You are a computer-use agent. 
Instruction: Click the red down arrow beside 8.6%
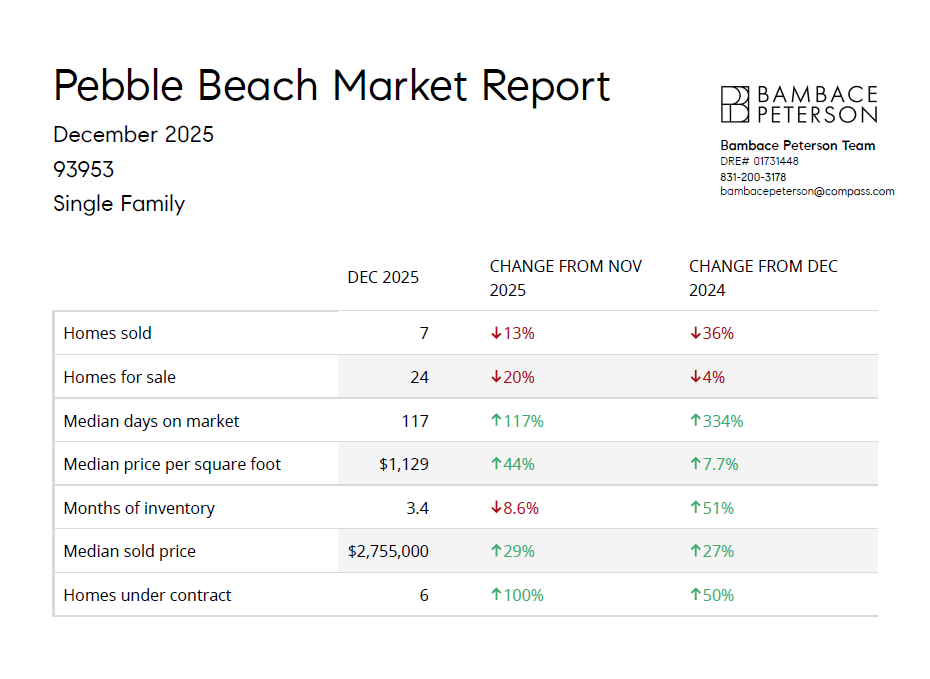pyautogui.click(x=495, y=508)
